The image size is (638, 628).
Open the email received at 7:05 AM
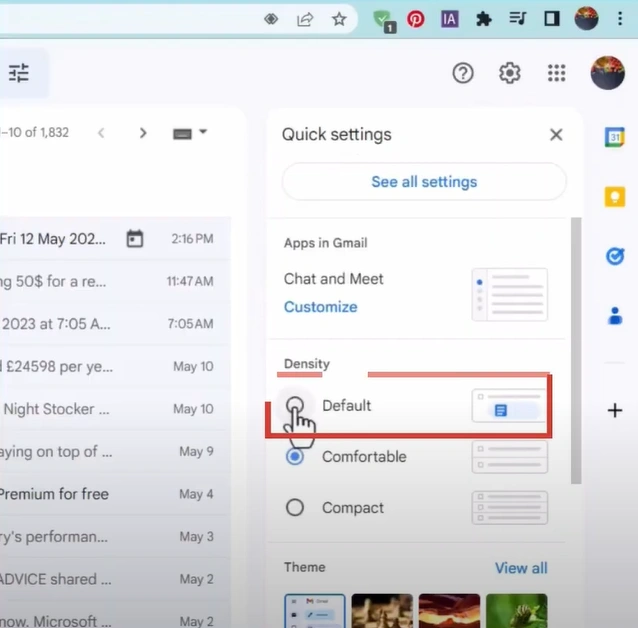click(x=116, y=324)
